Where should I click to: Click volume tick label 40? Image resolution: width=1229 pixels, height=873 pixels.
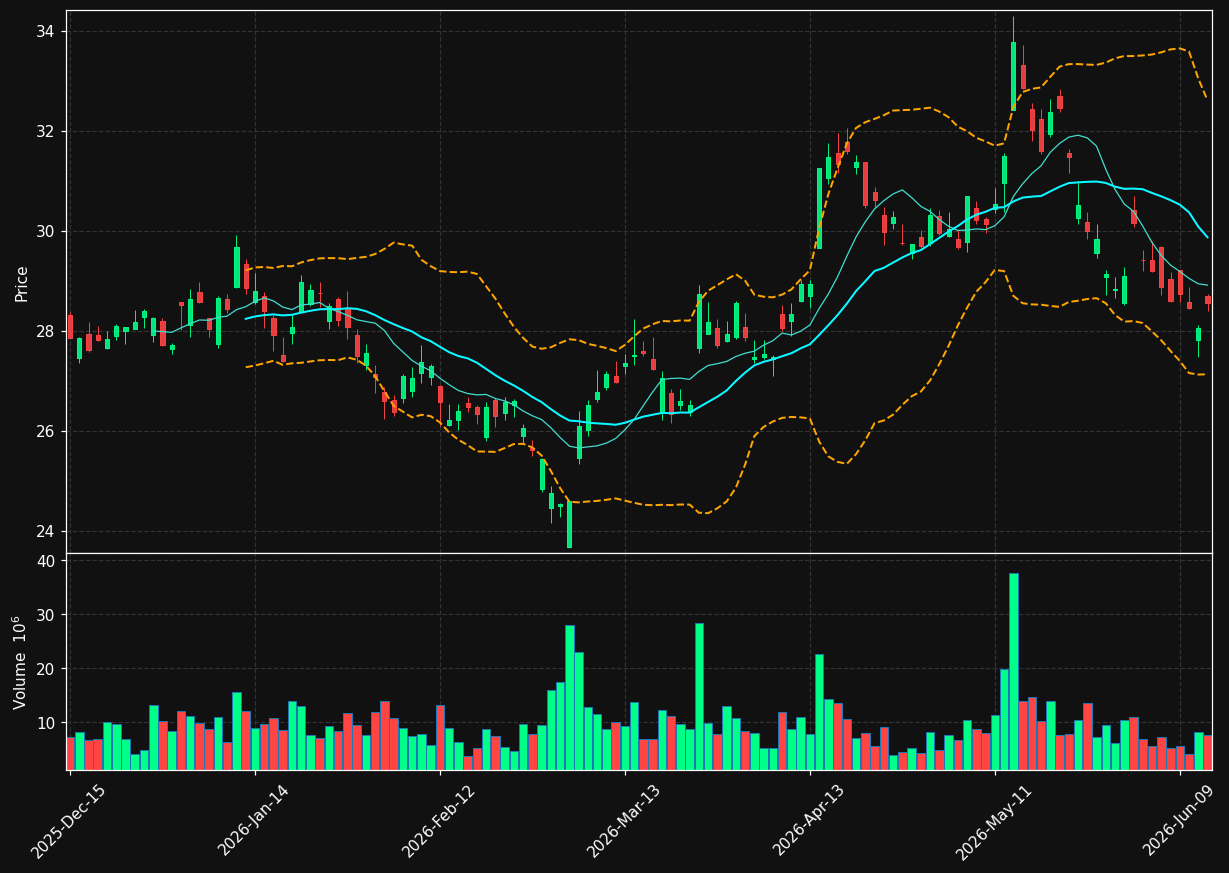[x=47, y=562]
